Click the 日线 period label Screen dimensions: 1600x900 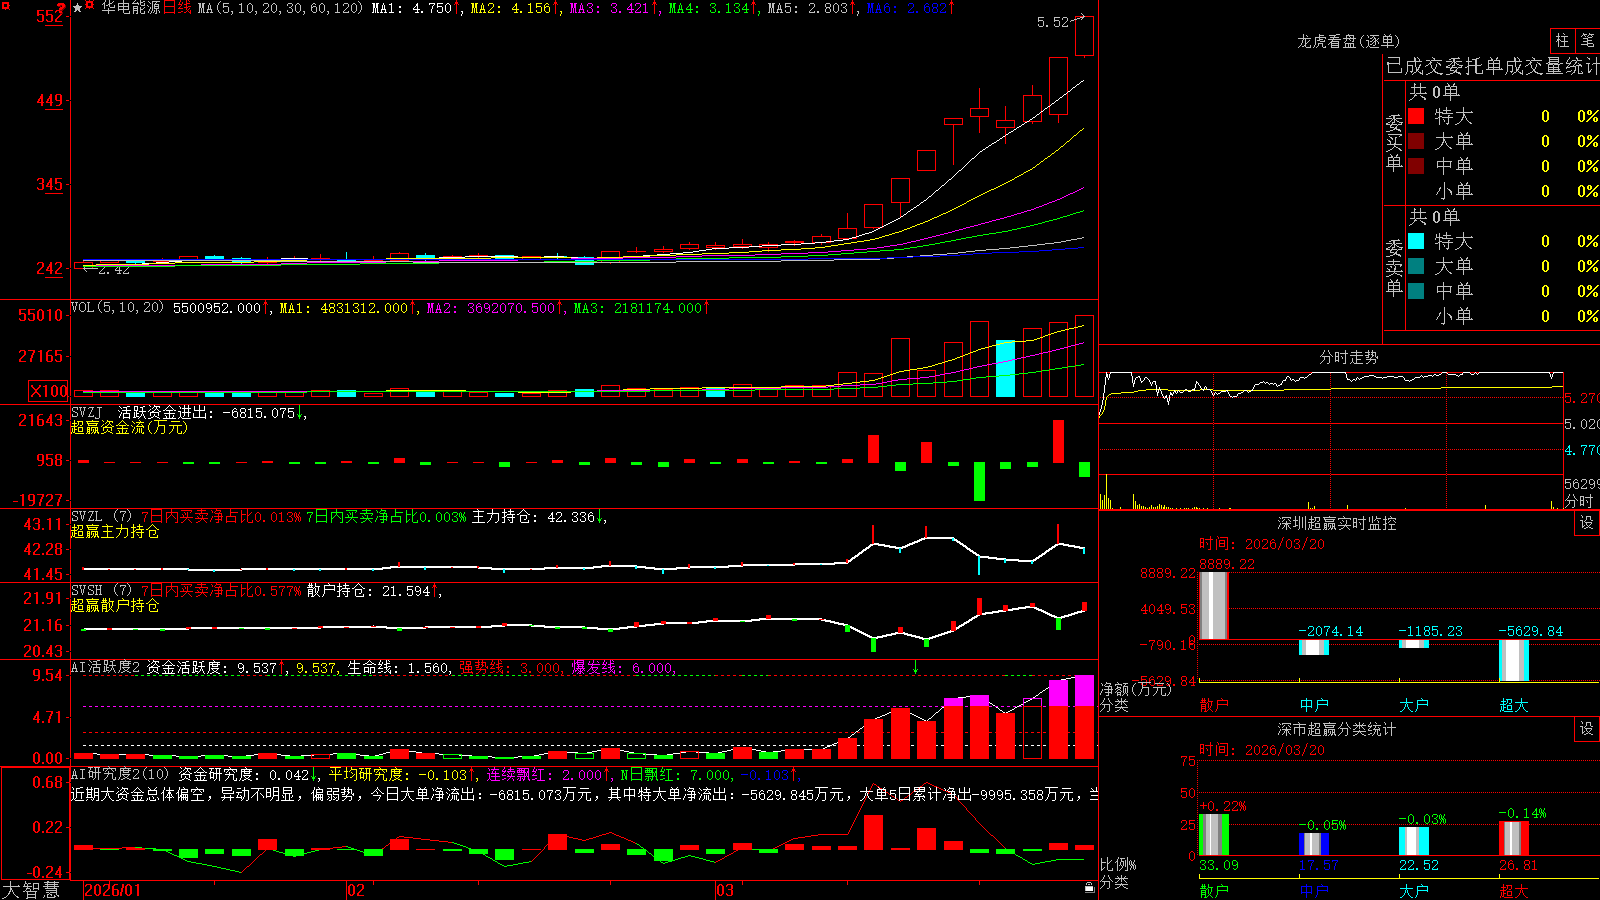point(177,8)
